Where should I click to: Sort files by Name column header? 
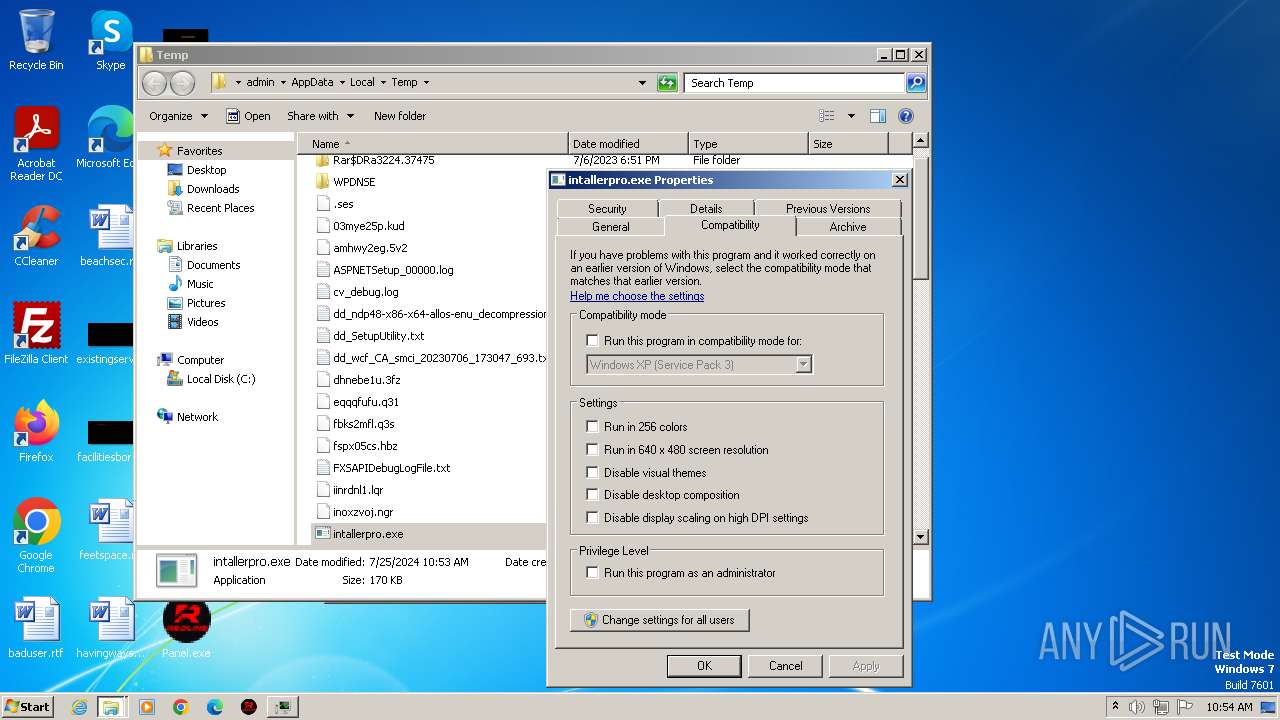point(432,144)
